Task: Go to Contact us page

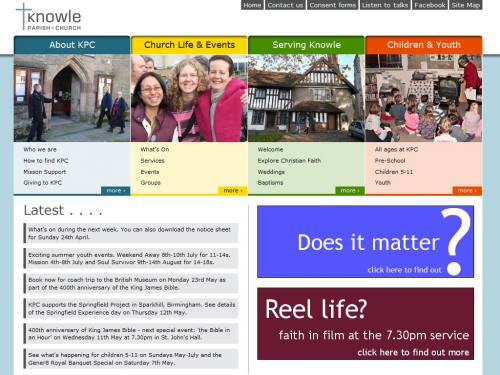Action: pyautogui.click(x=285, y=5)
